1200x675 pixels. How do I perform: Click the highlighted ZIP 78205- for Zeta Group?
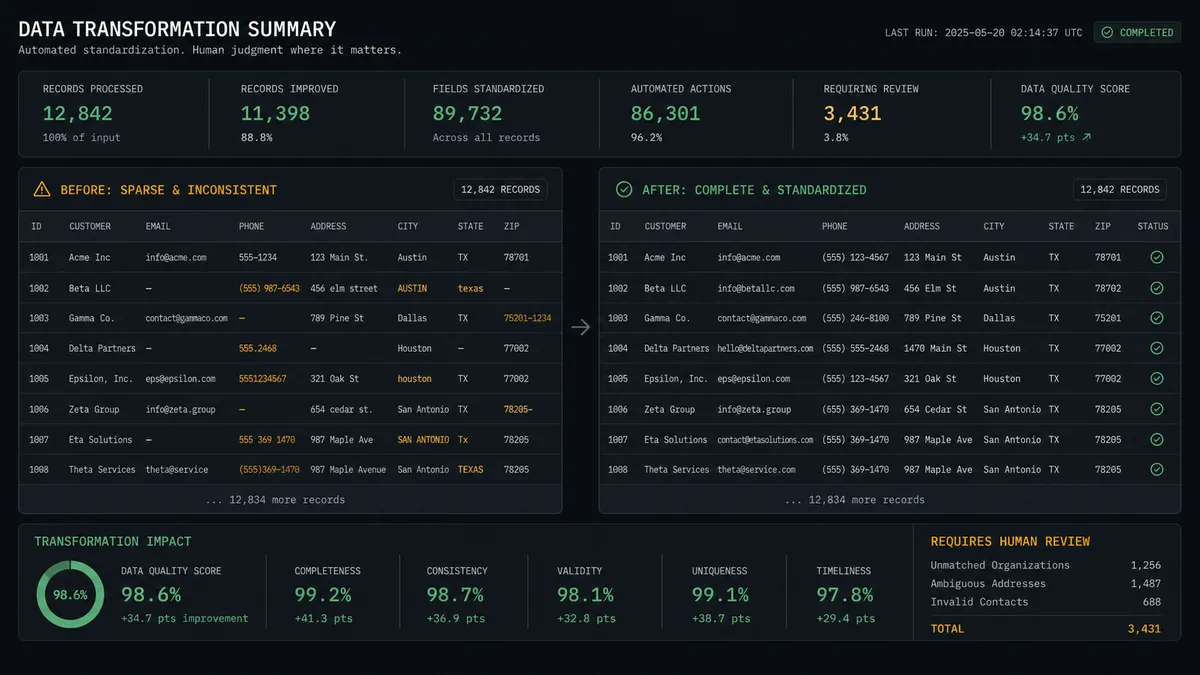pos(517,409)
